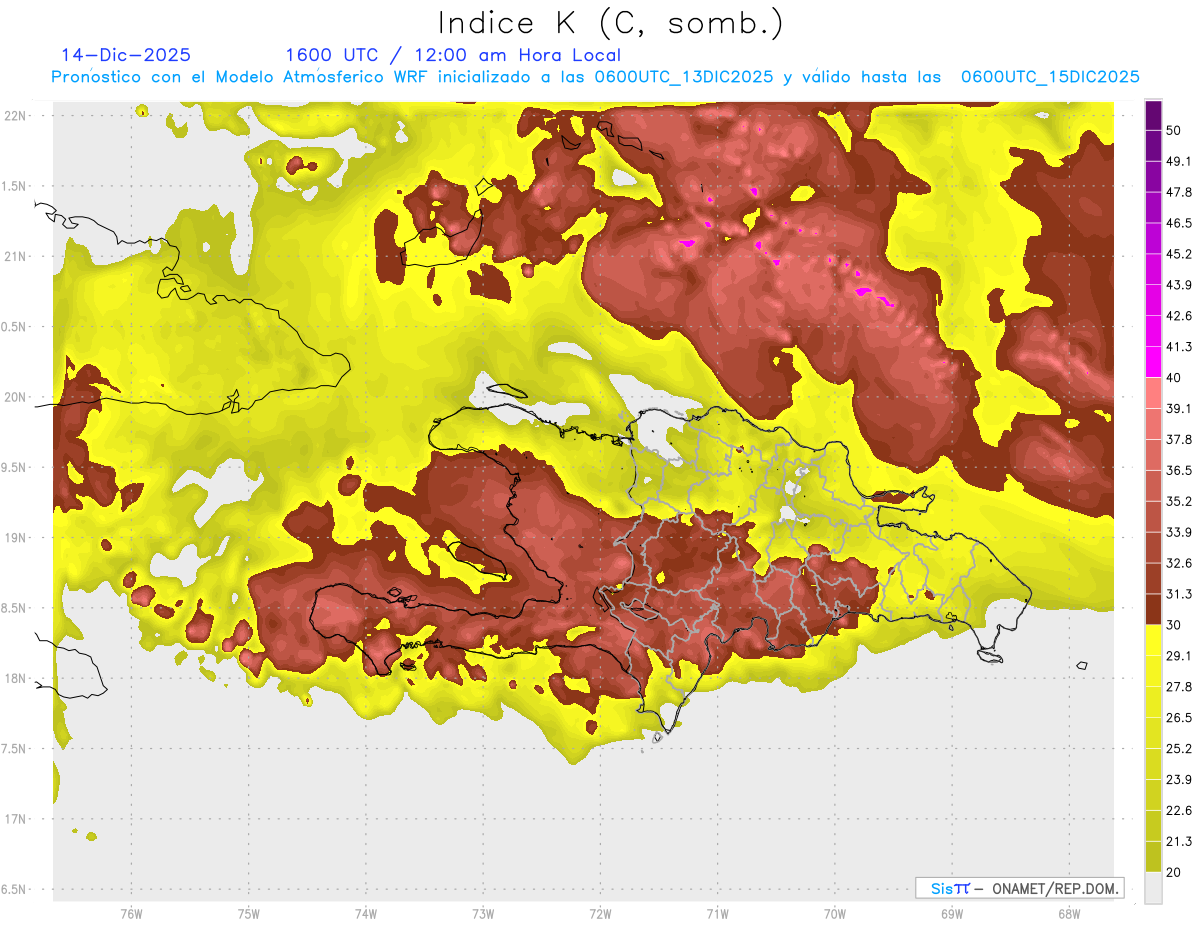Click the "35.2" legend value
Viewport: 1200px width, 927px height.
point(1179,501)
